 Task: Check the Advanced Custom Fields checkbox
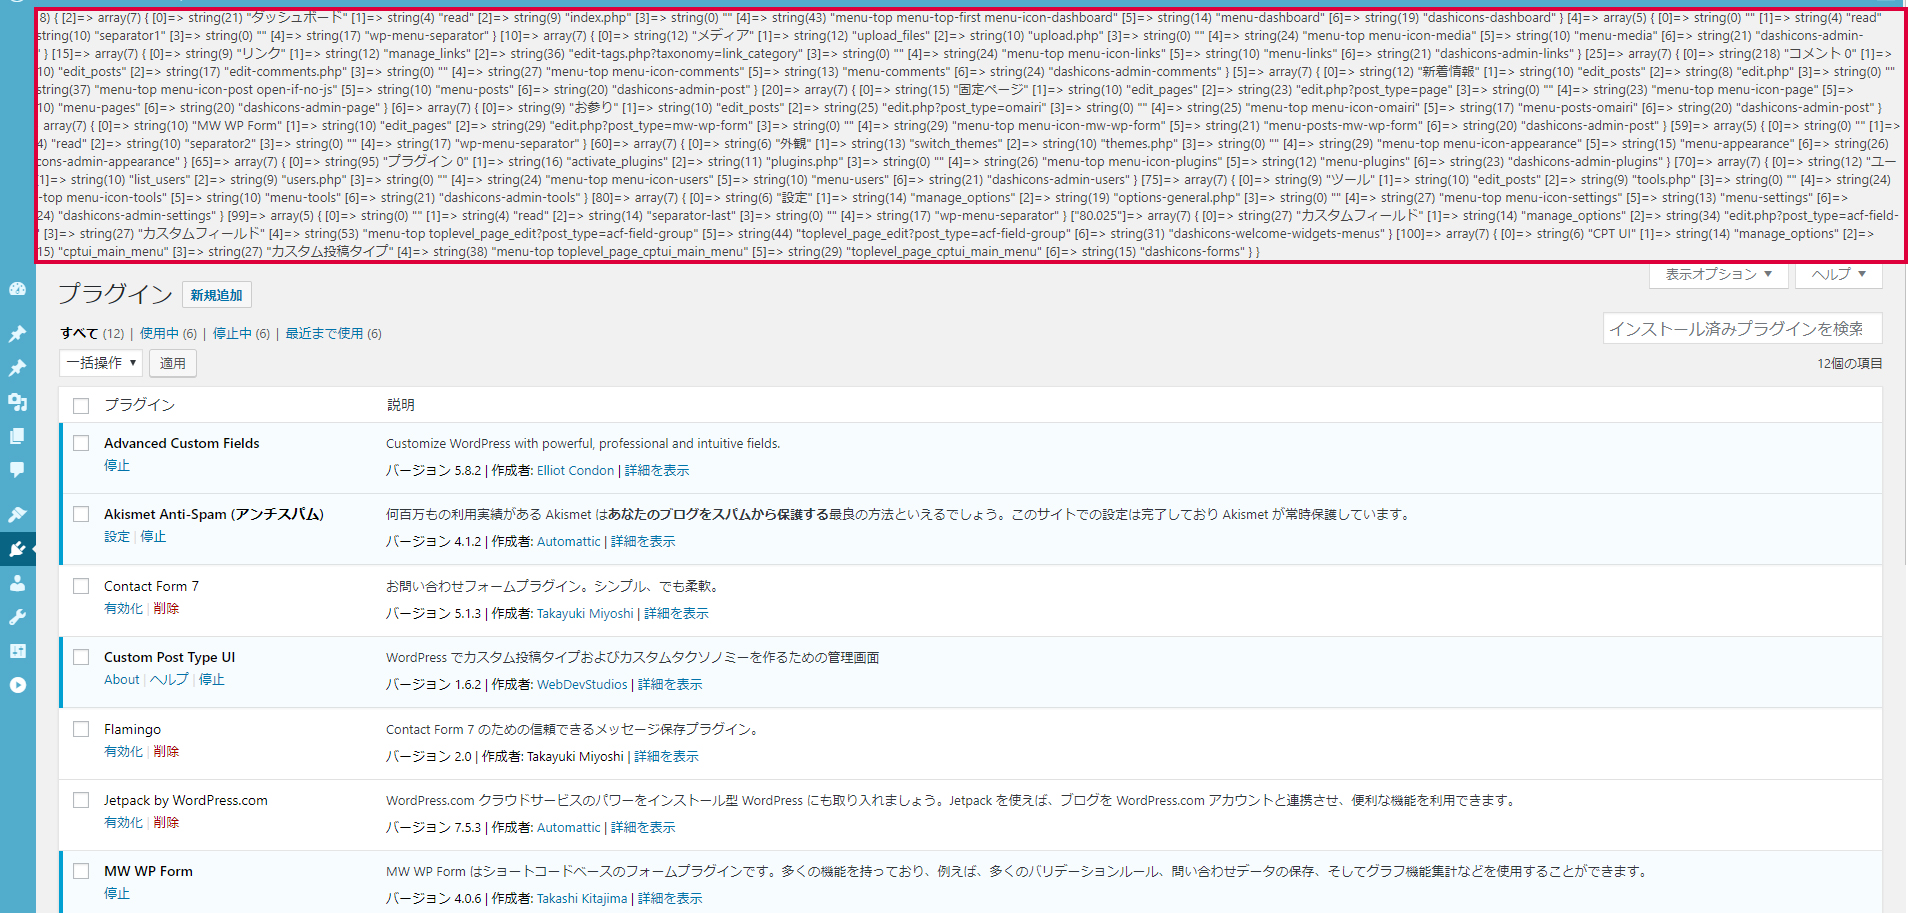click(x=81, y=443)
